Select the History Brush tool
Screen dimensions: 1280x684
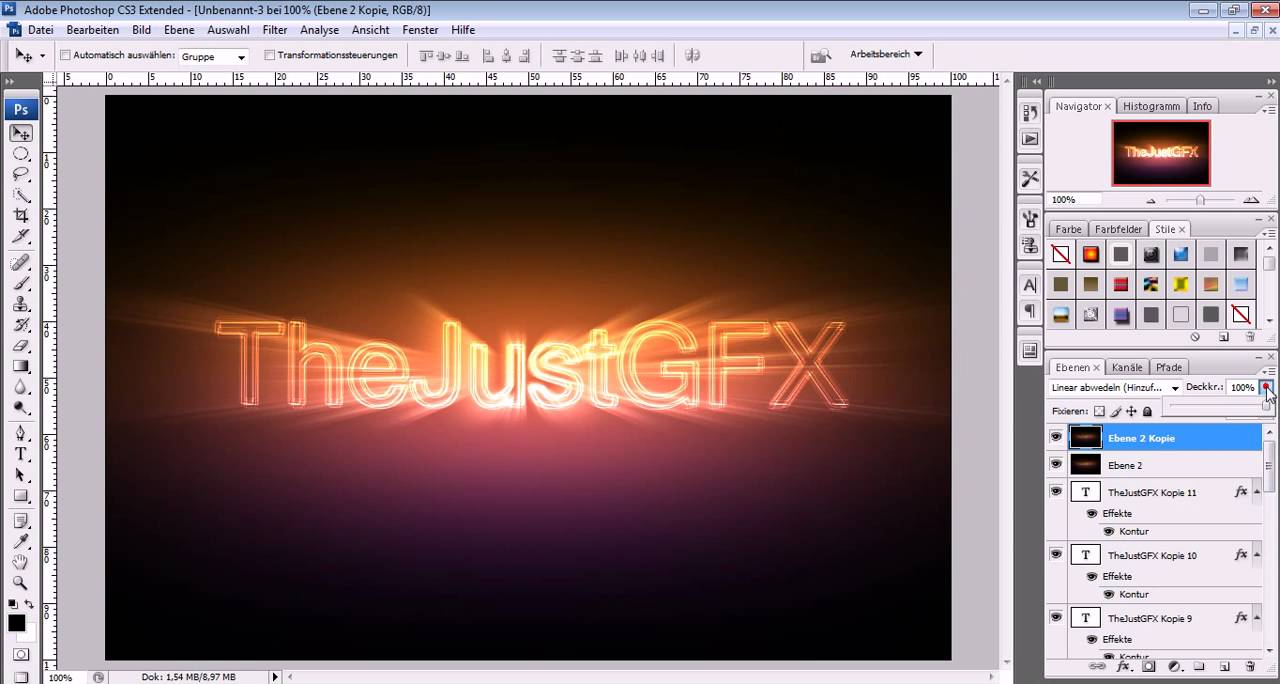pos(21,325)
